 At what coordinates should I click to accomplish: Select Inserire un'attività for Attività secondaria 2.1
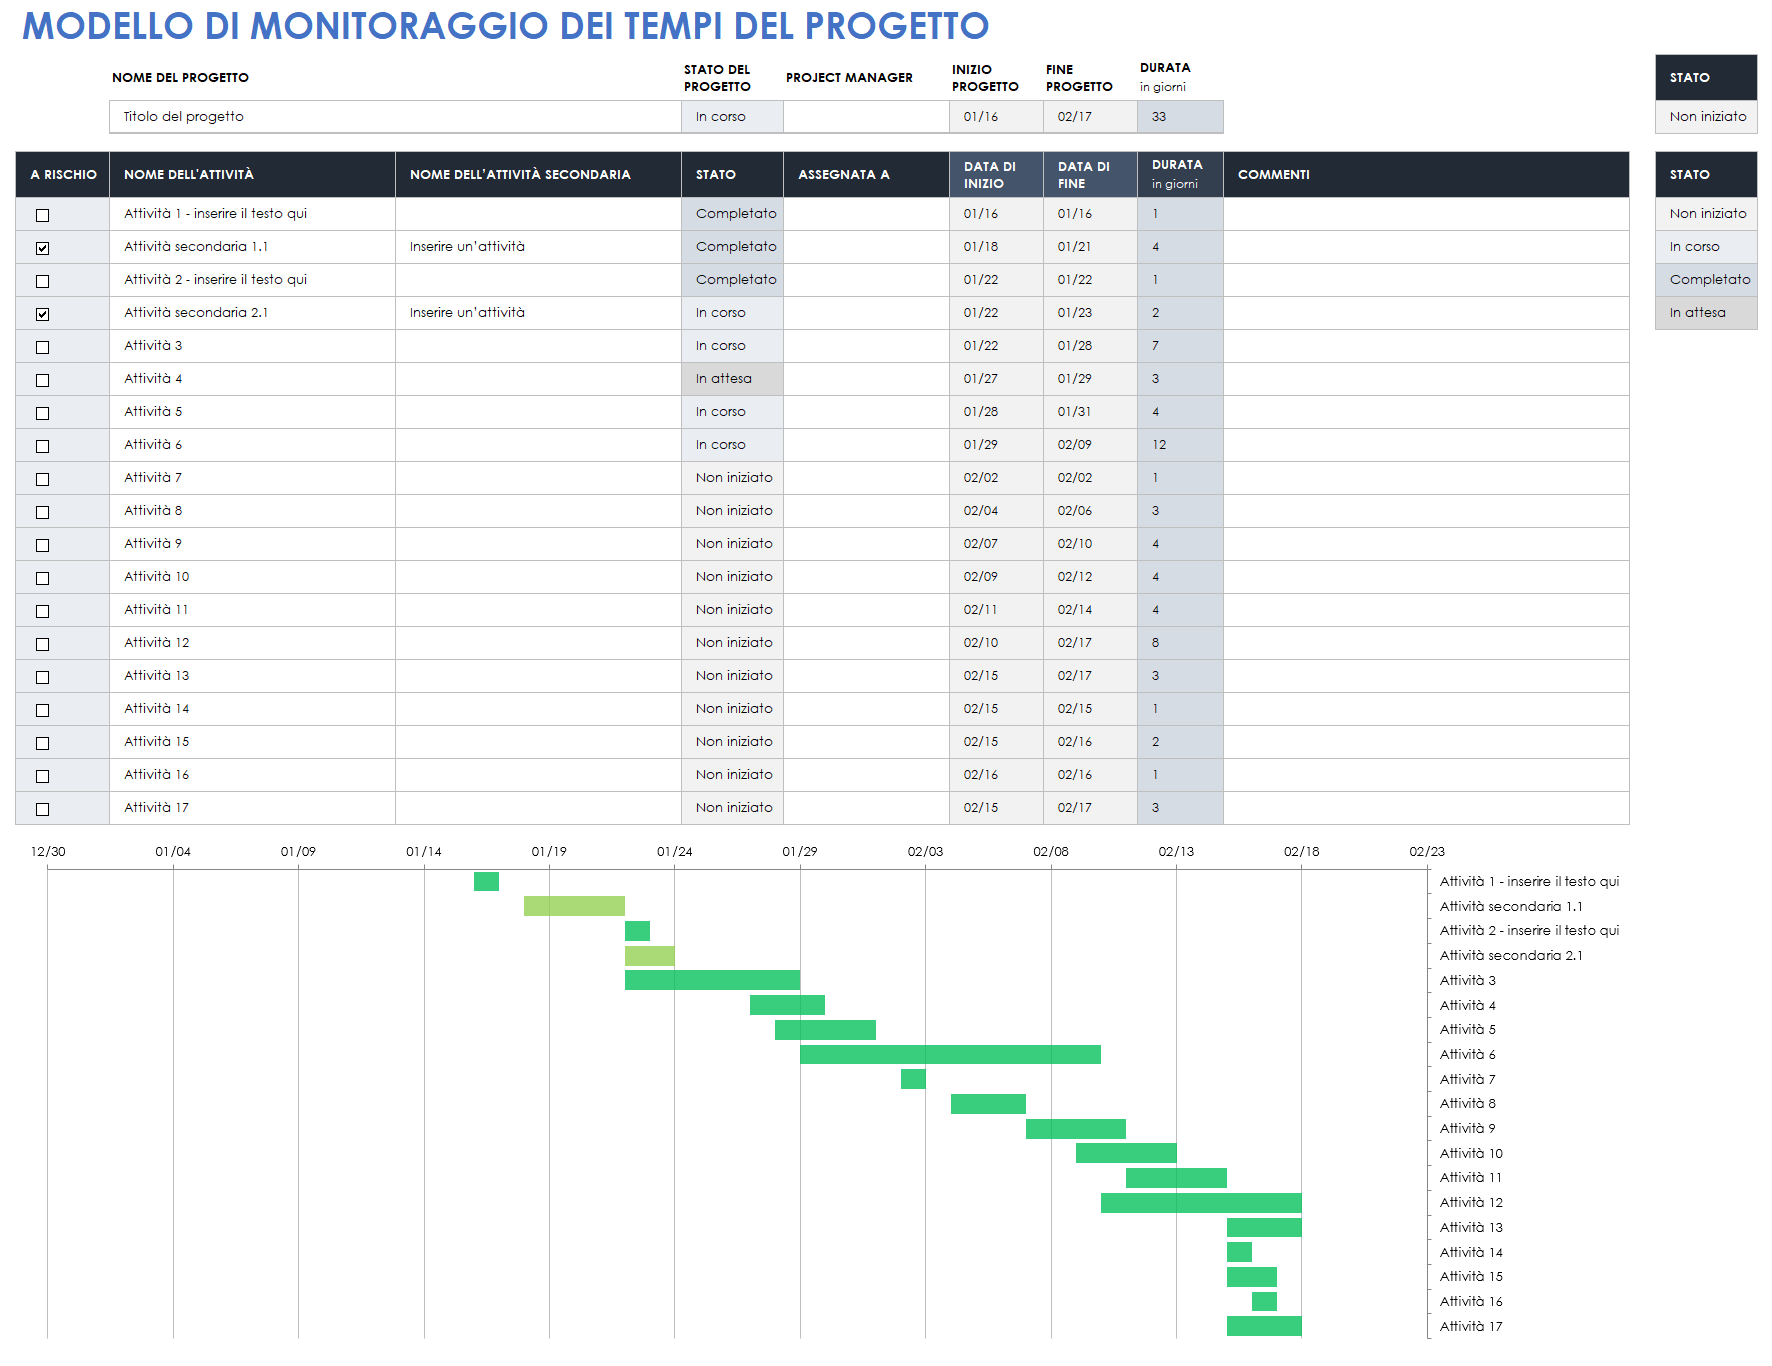[538, 313]
